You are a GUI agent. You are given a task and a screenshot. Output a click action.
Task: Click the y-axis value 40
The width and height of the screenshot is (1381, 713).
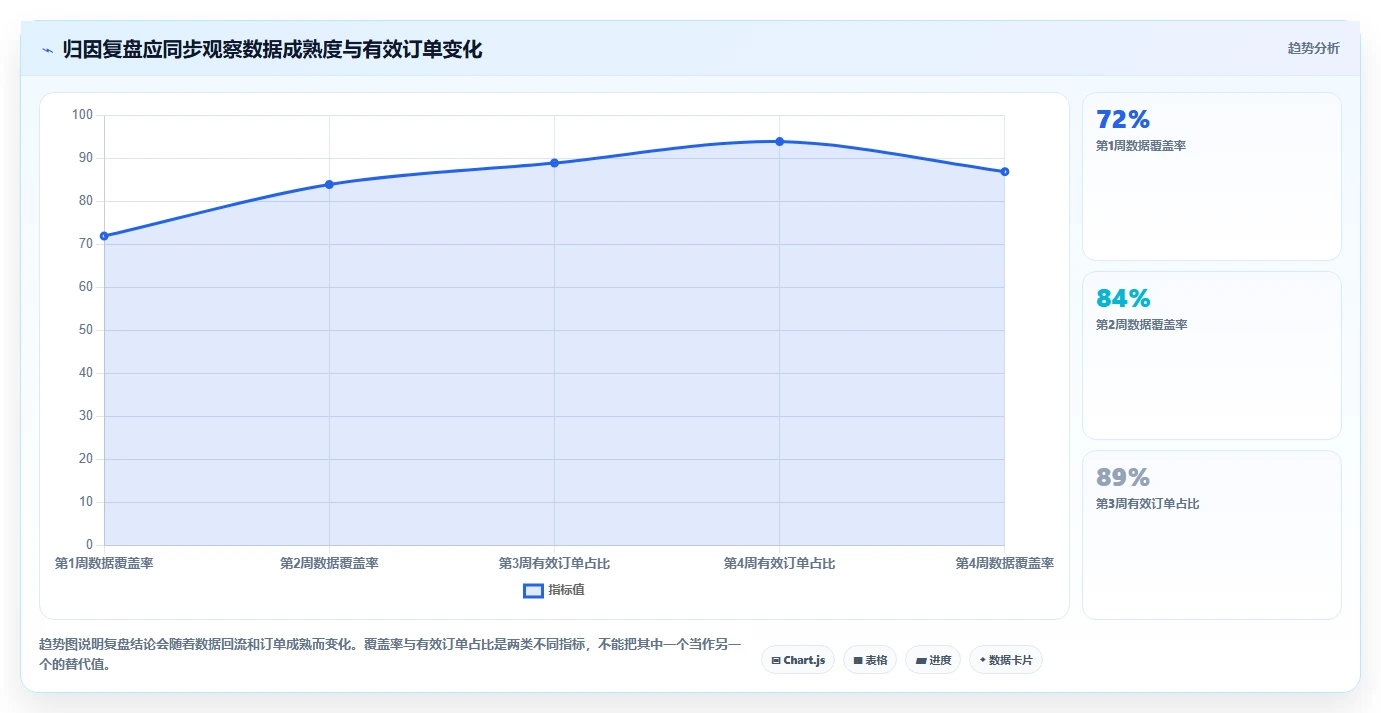[x=85, y=373]
